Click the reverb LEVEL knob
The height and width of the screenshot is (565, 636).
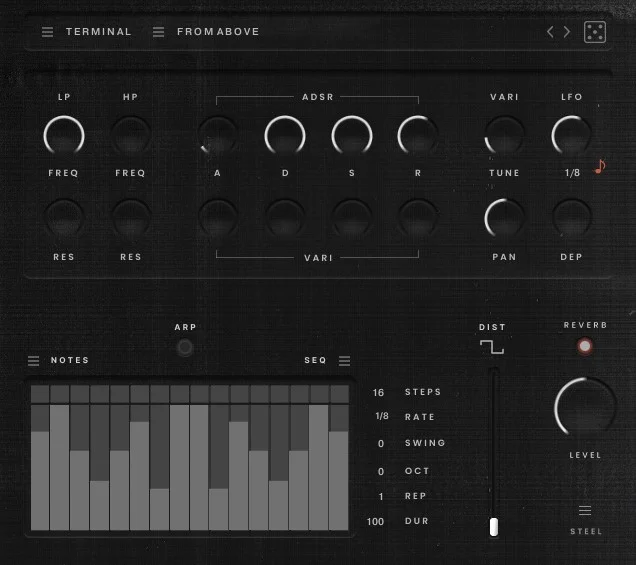(x=585, y=407)
